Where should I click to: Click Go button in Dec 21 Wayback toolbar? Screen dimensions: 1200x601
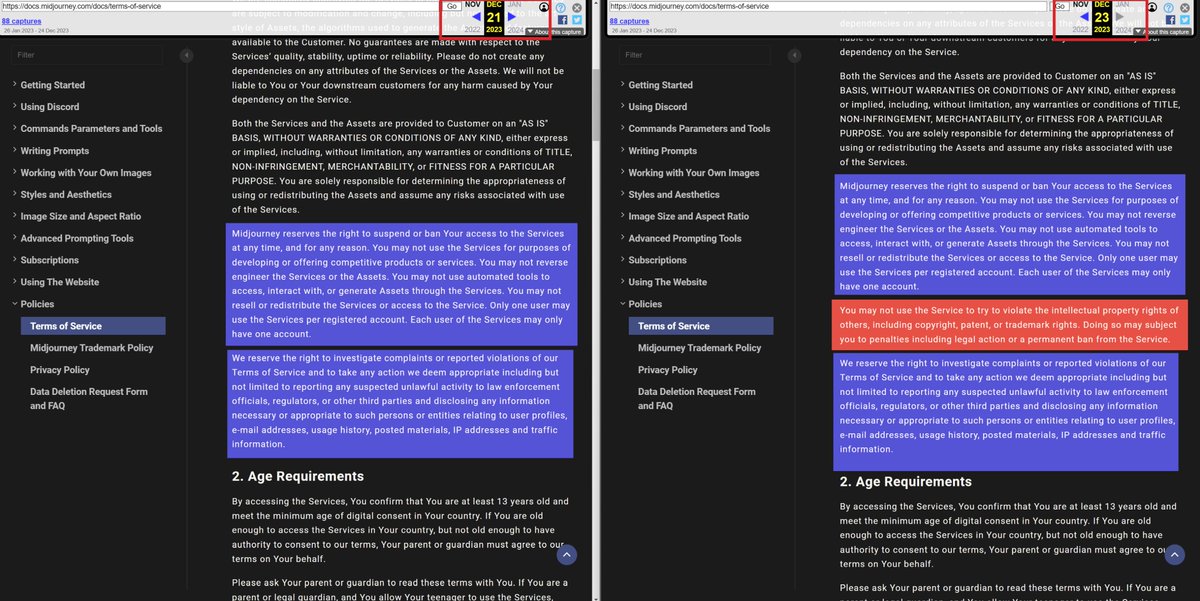click(x=452, y=6)
